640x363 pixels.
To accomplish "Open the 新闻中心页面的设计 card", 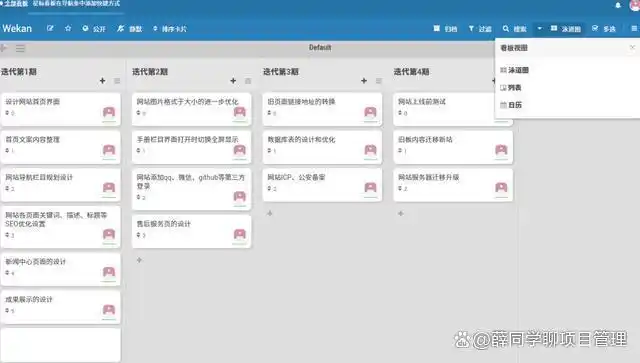I will (x=60, y=269).
